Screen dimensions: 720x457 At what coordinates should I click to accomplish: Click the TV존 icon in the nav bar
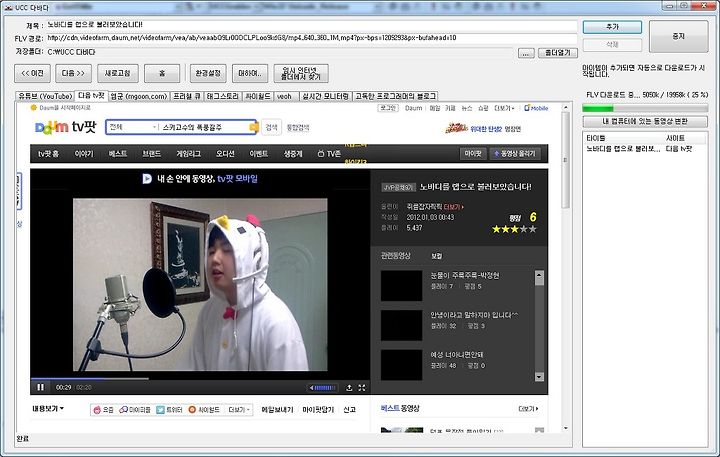click(x=321, y=154)
